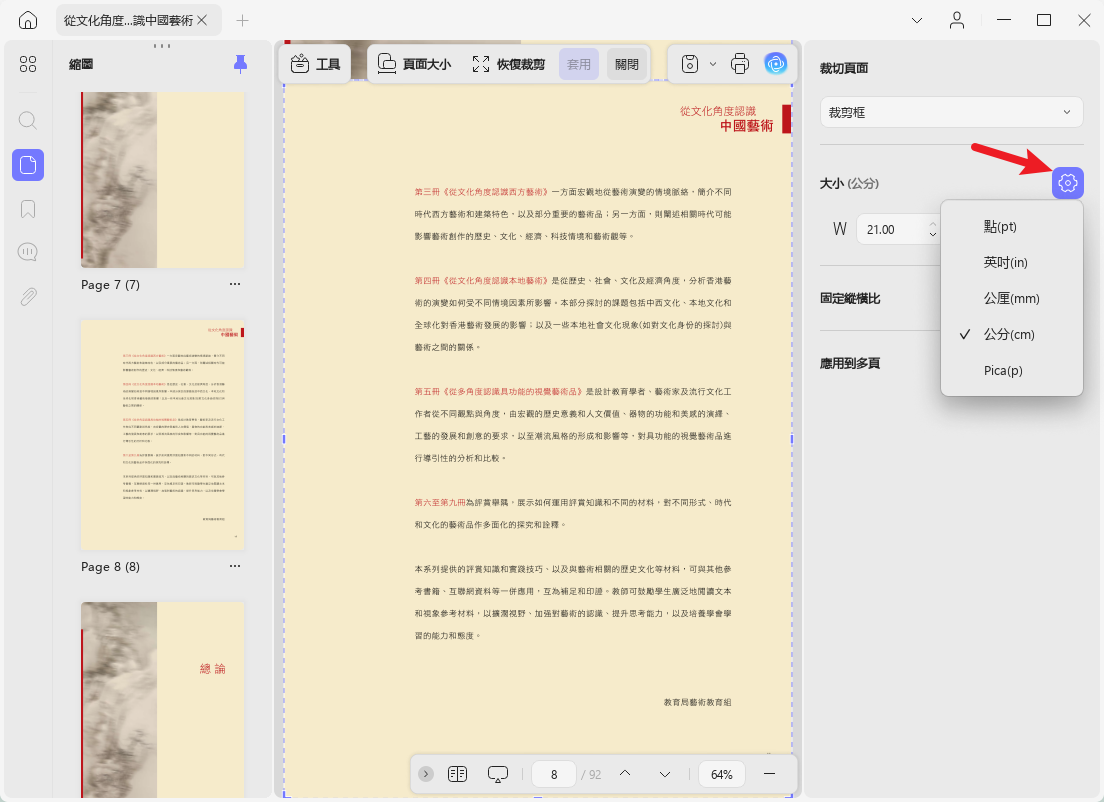This screenshot has width=1104, height=802.
Task: Unpin the thumbnail panel with pin icon
Action: point(240,64)
